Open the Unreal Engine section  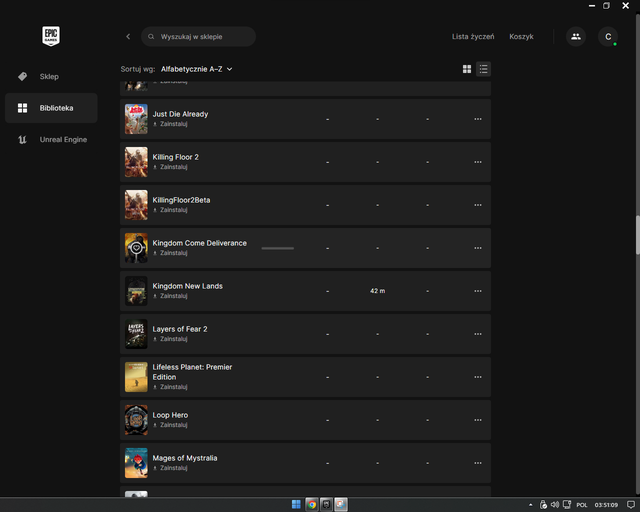coord(51,140)
